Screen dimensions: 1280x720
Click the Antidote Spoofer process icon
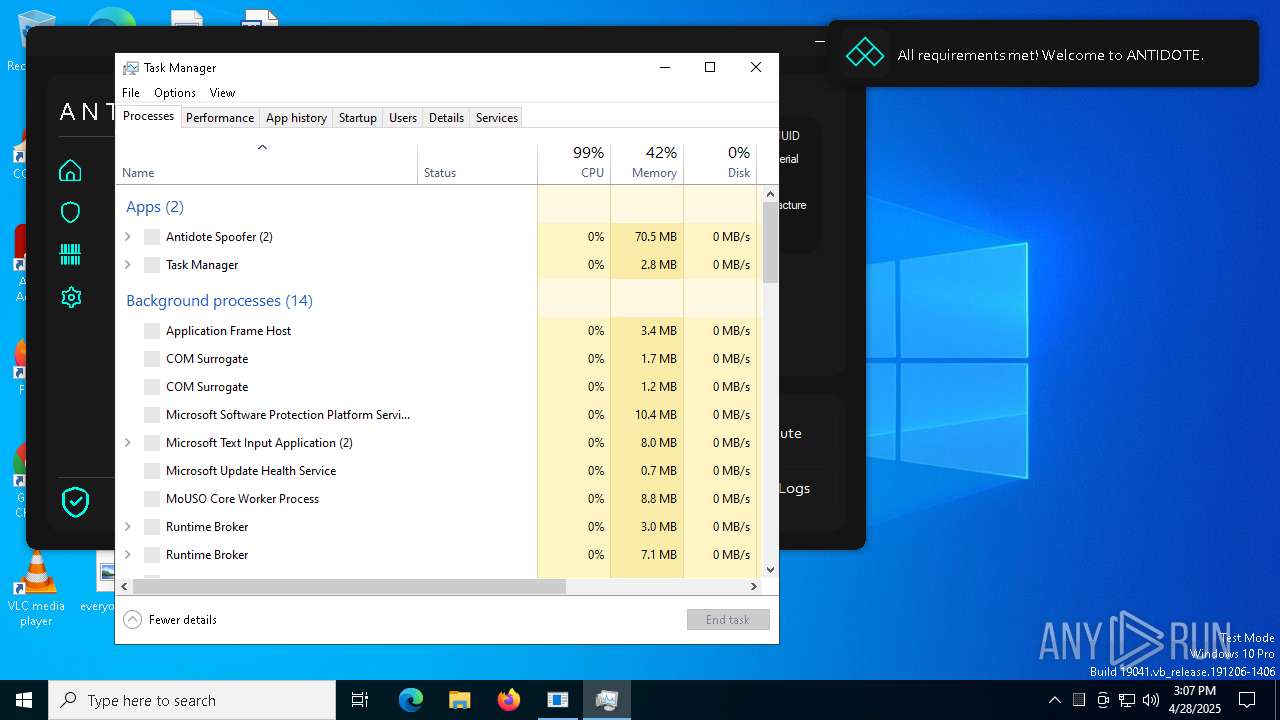point(152,237)
